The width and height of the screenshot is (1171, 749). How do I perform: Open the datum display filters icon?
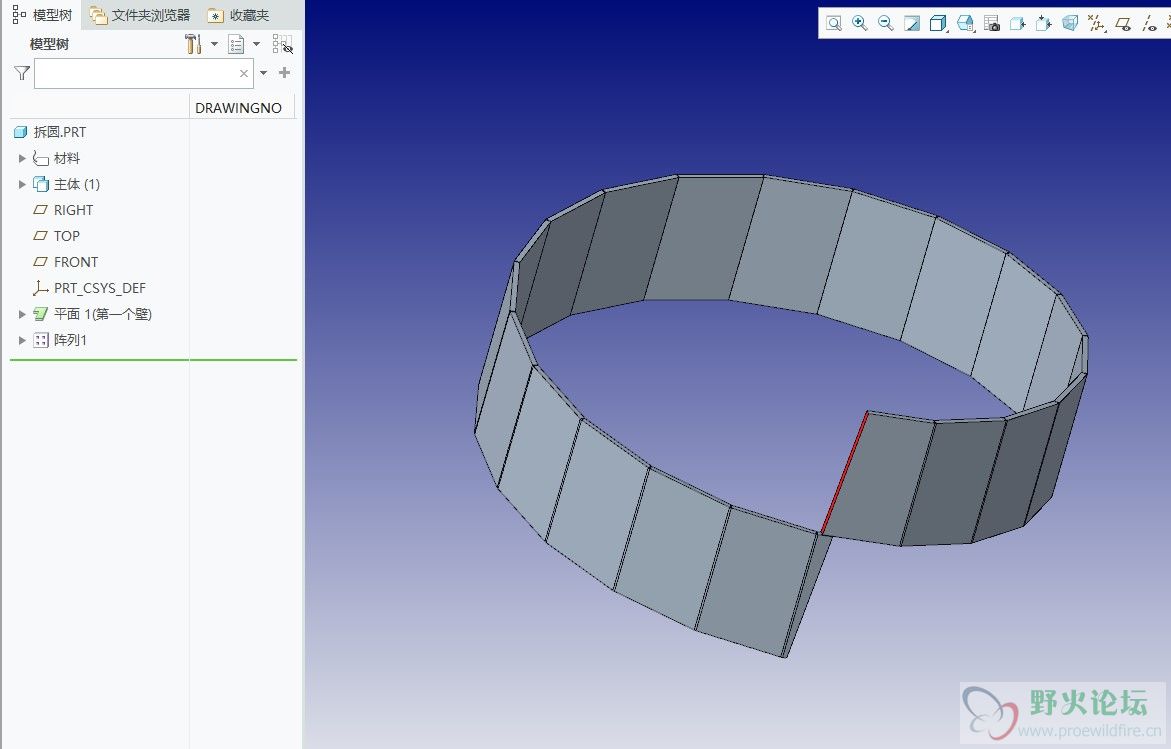(1096, 23)
